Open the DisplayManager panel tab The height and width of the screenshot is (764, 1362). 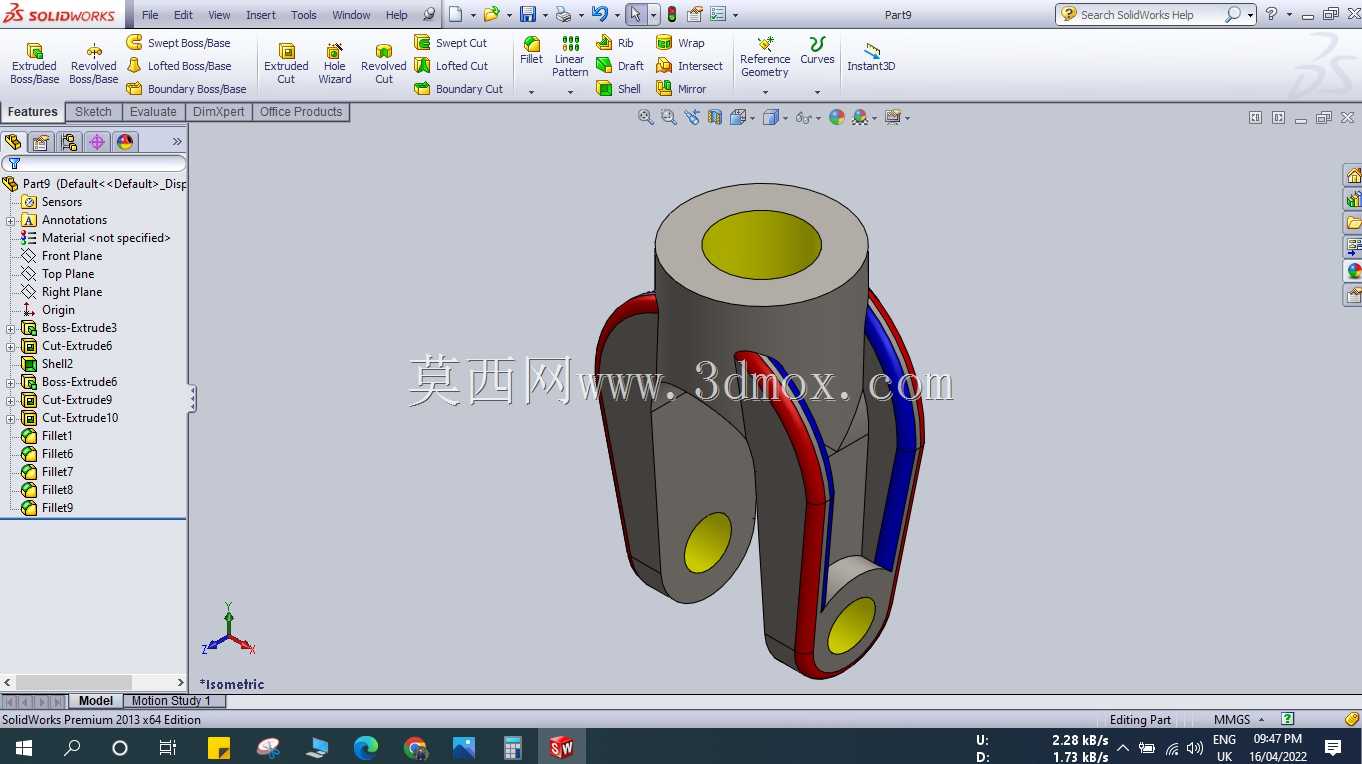tap(125, 142)
